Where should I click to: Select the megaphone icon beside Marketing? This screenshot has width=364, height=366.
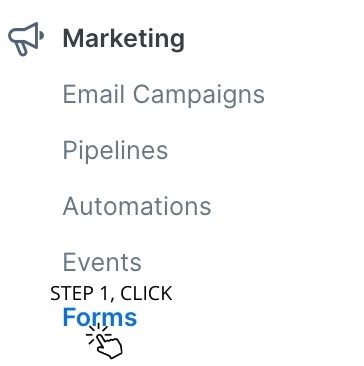pos(26,39)
